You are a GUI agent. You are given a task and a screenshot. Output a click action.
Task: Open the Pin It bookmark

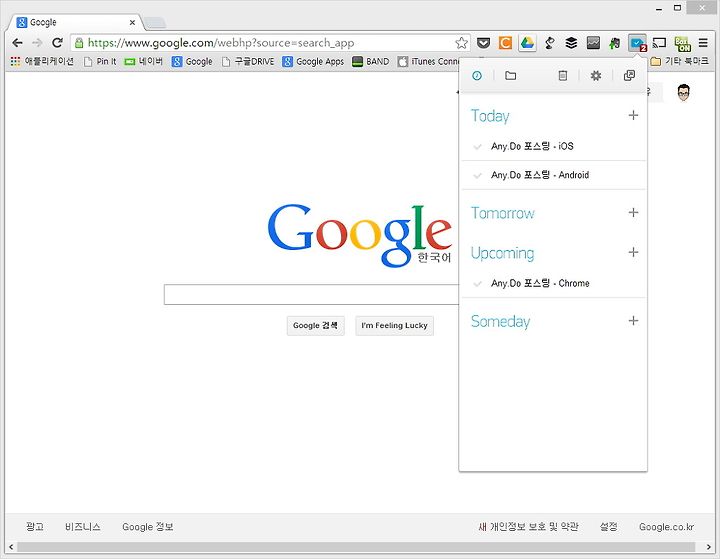tap(100, 61)
